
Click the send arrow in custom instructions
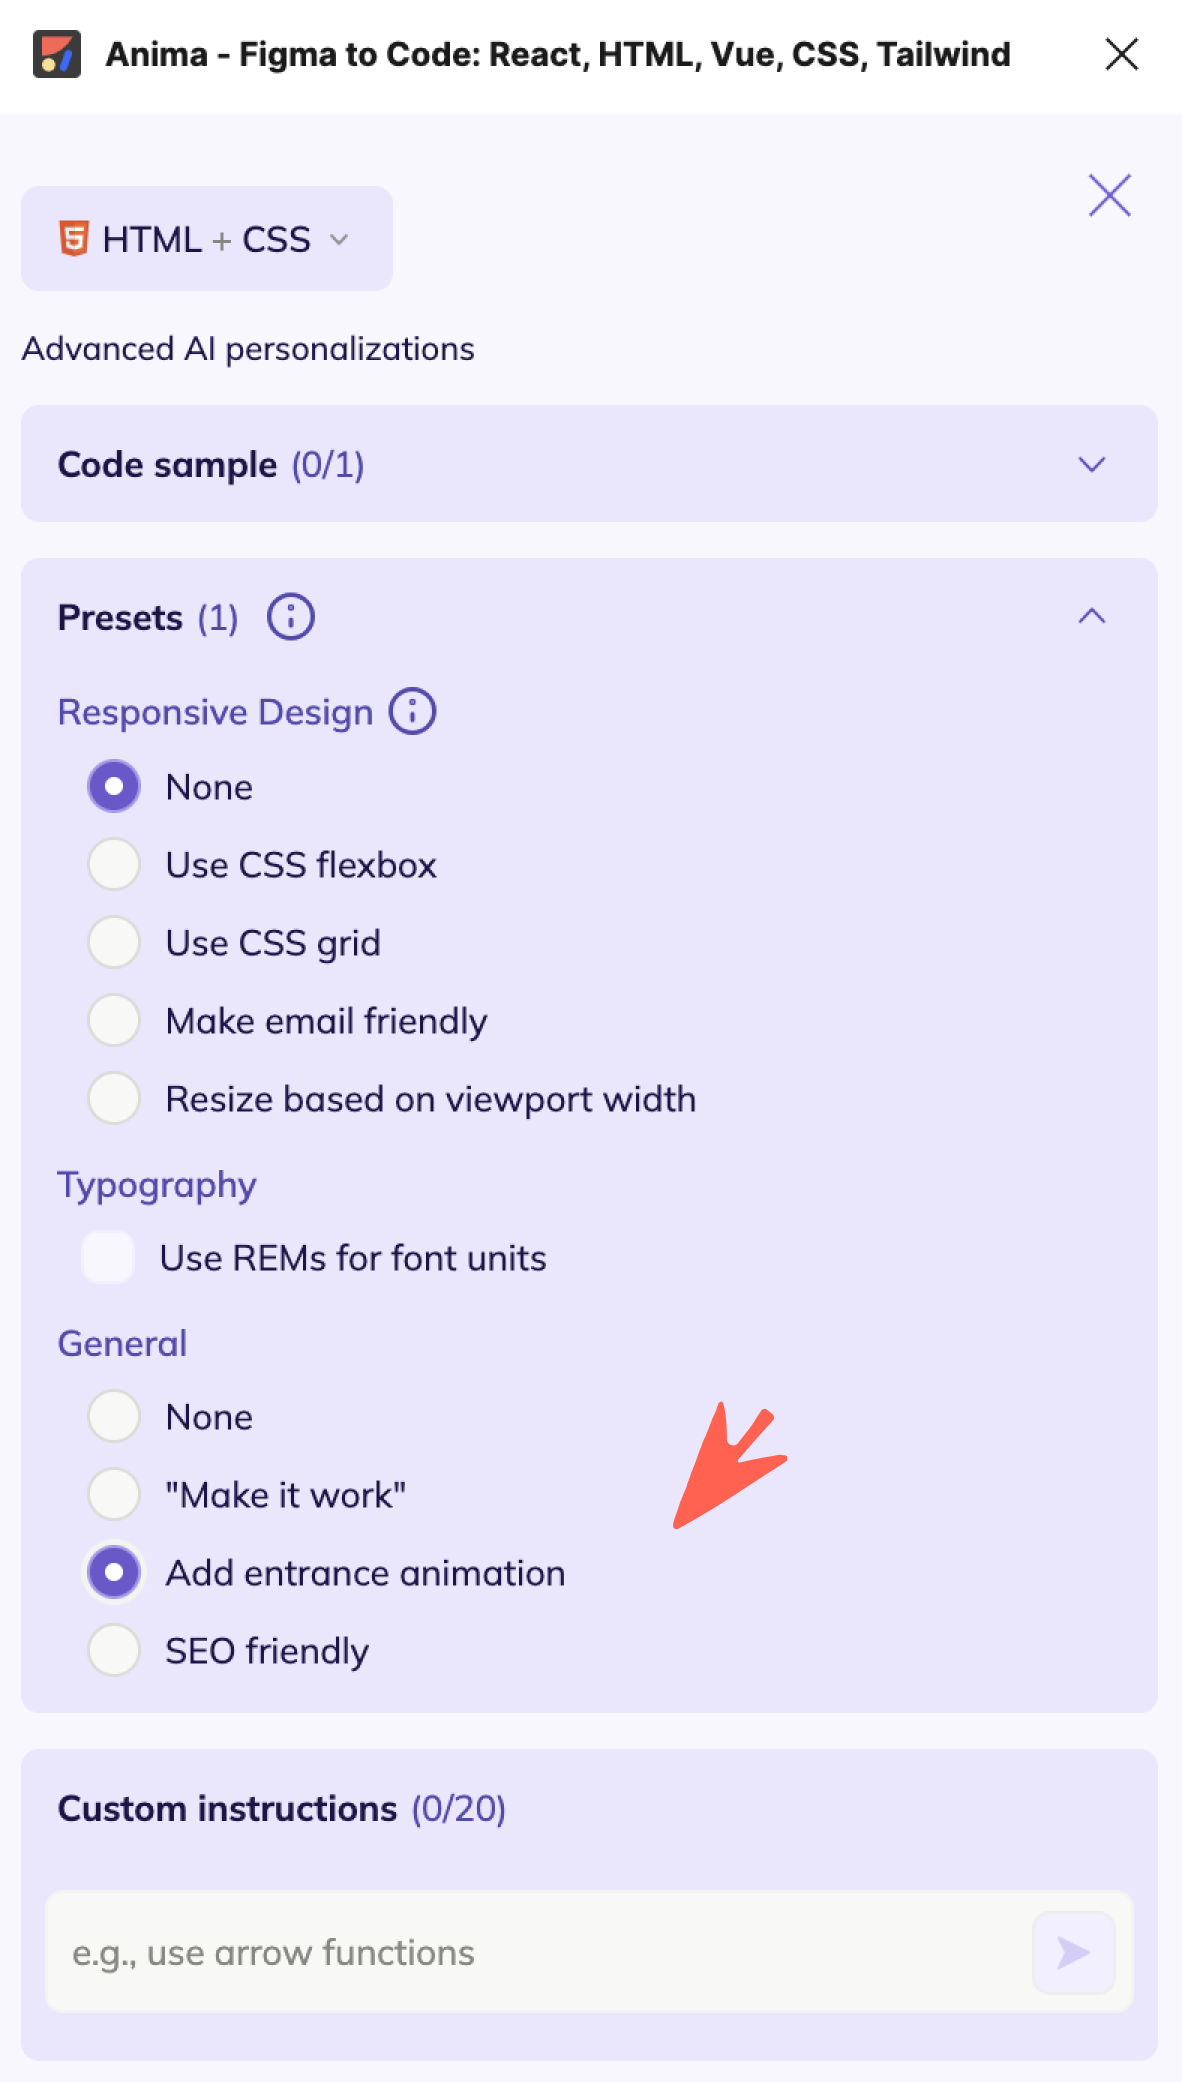(x=1073, y=1951)
